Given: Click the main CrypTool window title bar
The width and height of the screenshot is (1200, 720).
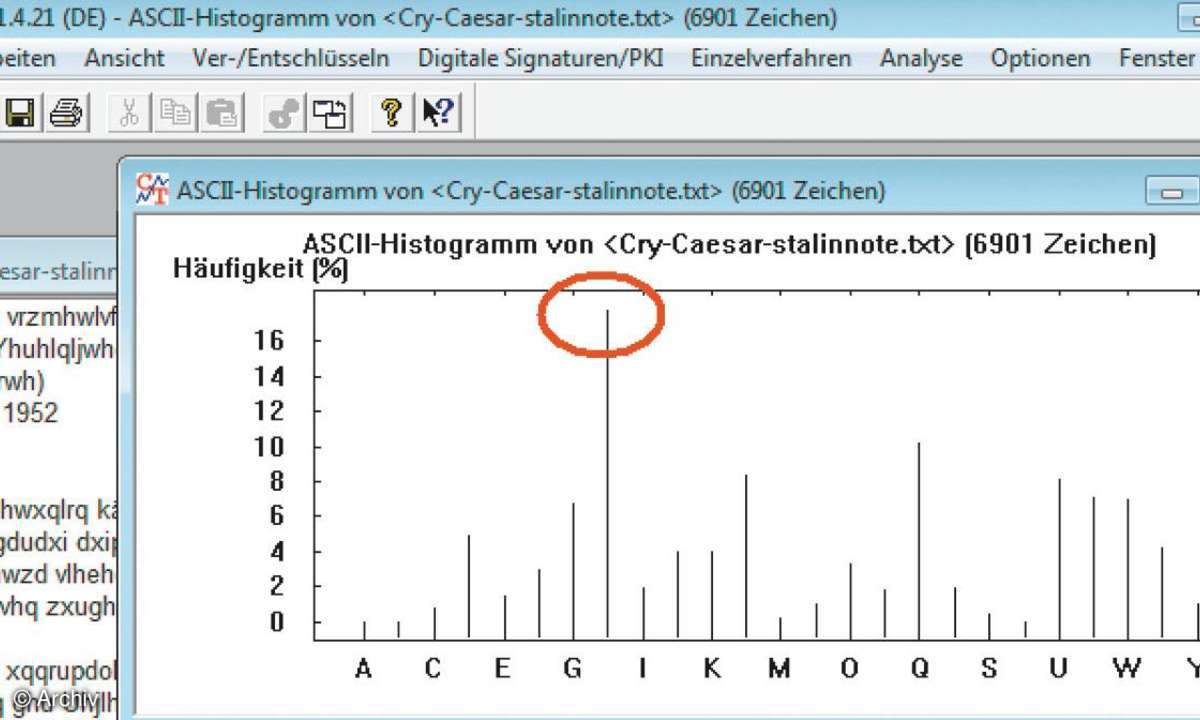Looking at the screenshot, I should tap(600, 18).
